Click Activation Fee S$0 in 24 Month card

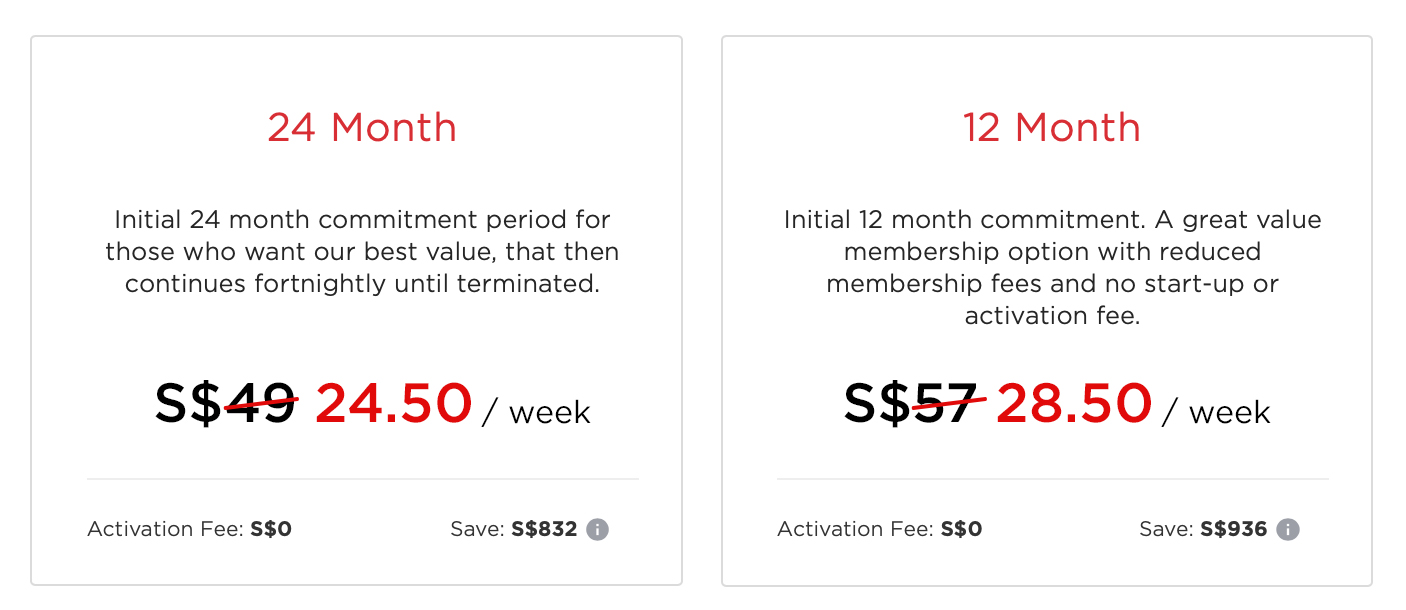[x=189, y=529]
